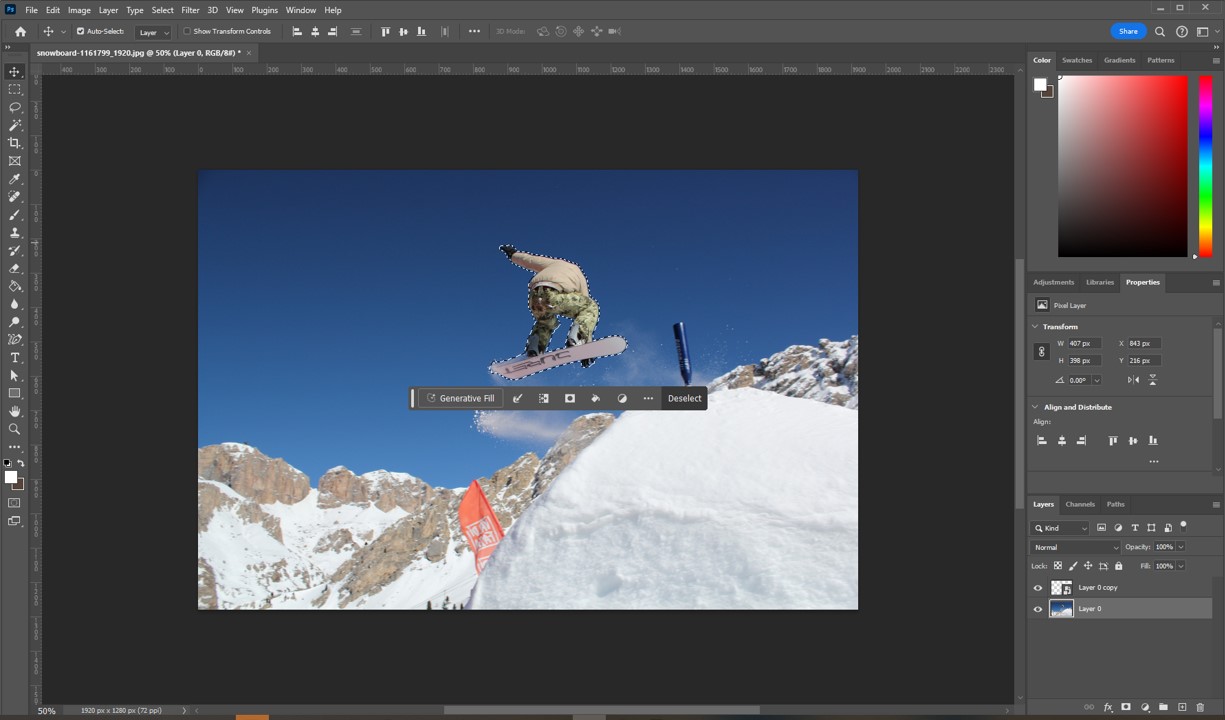Select the History Brush tool
Screen dimensions: 1225x720
coord(14,250)
